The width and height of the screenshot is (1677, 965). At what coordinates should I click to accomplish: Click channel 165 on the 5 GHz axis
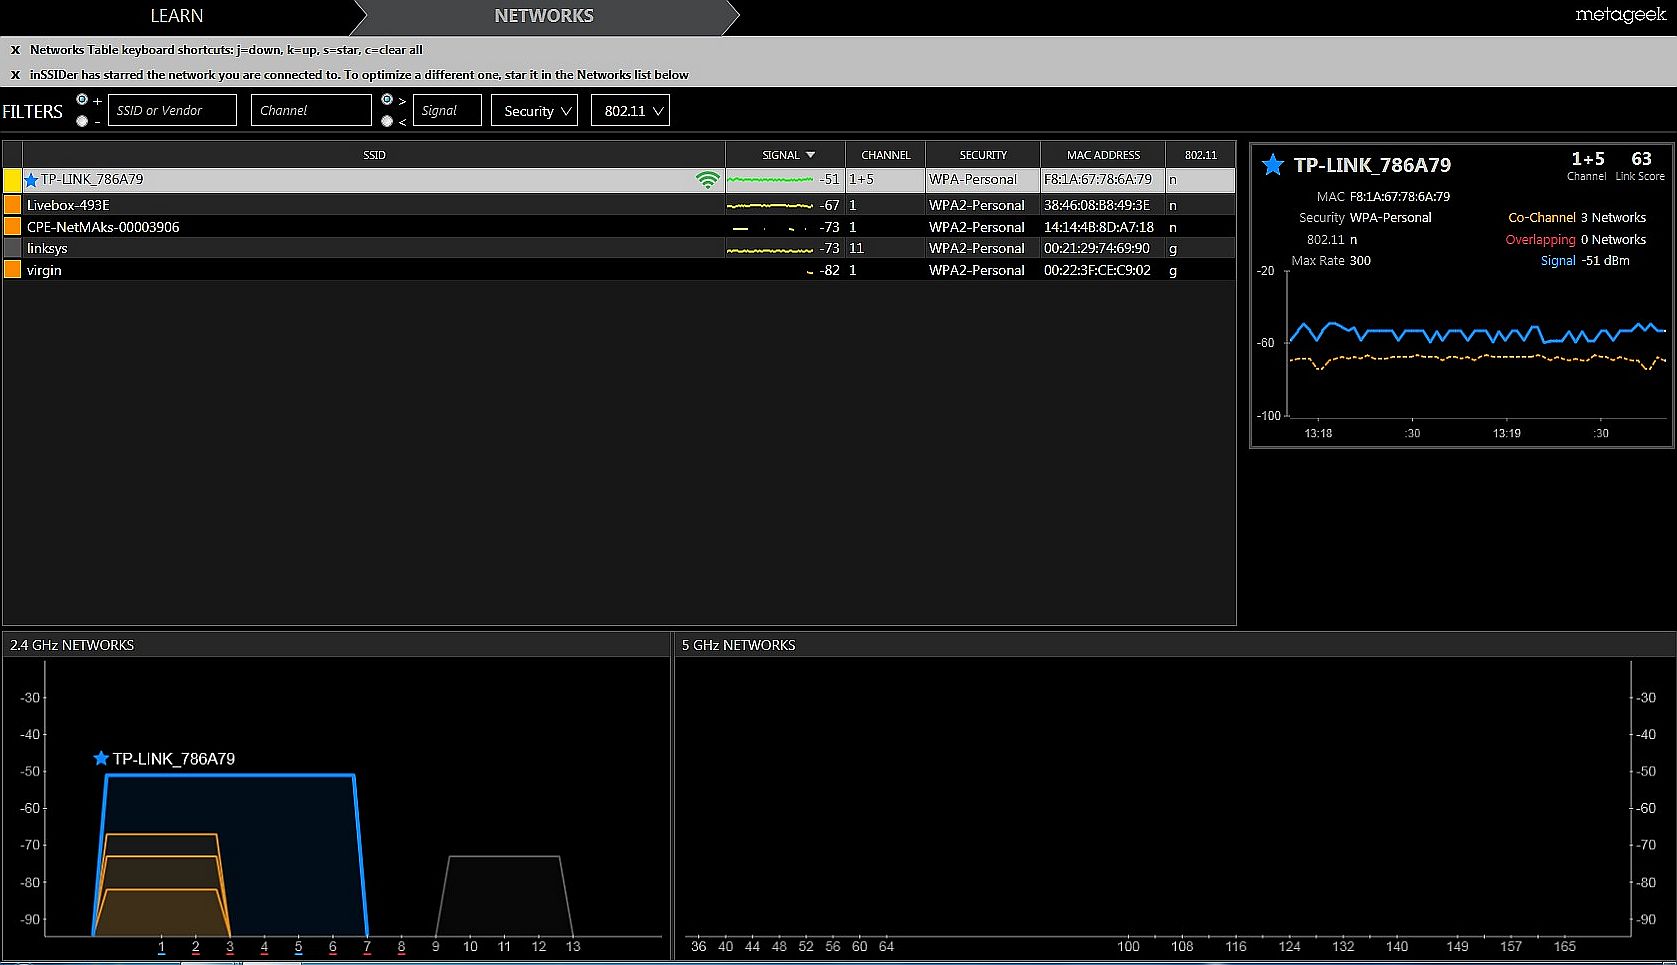(1564, 946)
